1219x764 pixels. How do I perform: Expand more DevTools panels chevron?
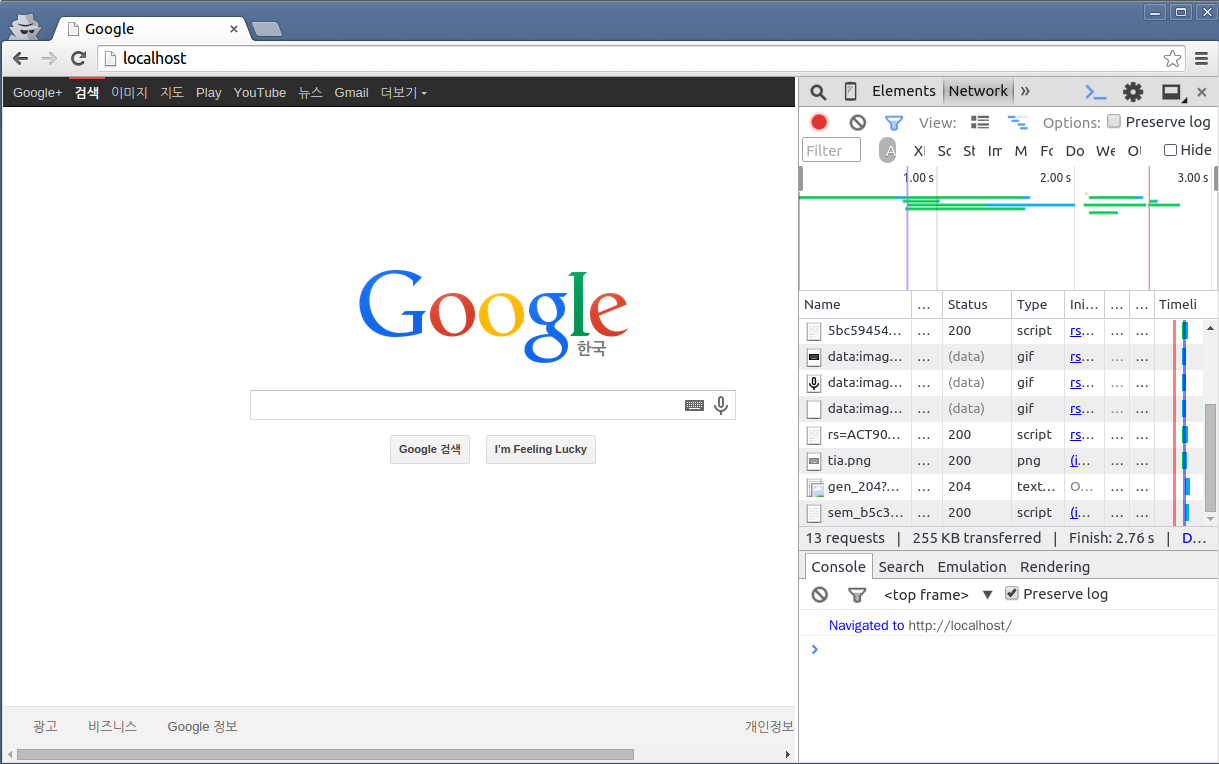click(x=1025, y=91)
